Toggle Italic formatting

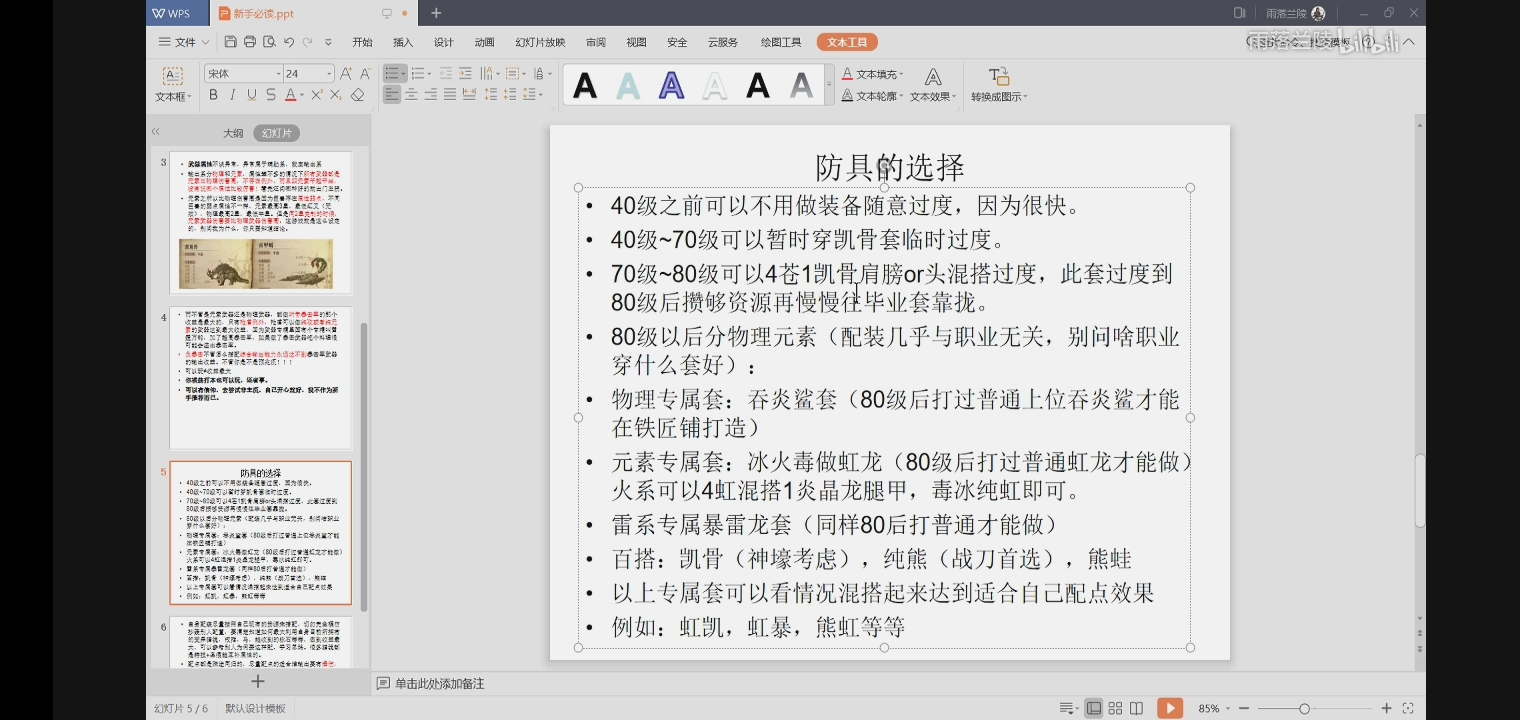click(232, 95)
